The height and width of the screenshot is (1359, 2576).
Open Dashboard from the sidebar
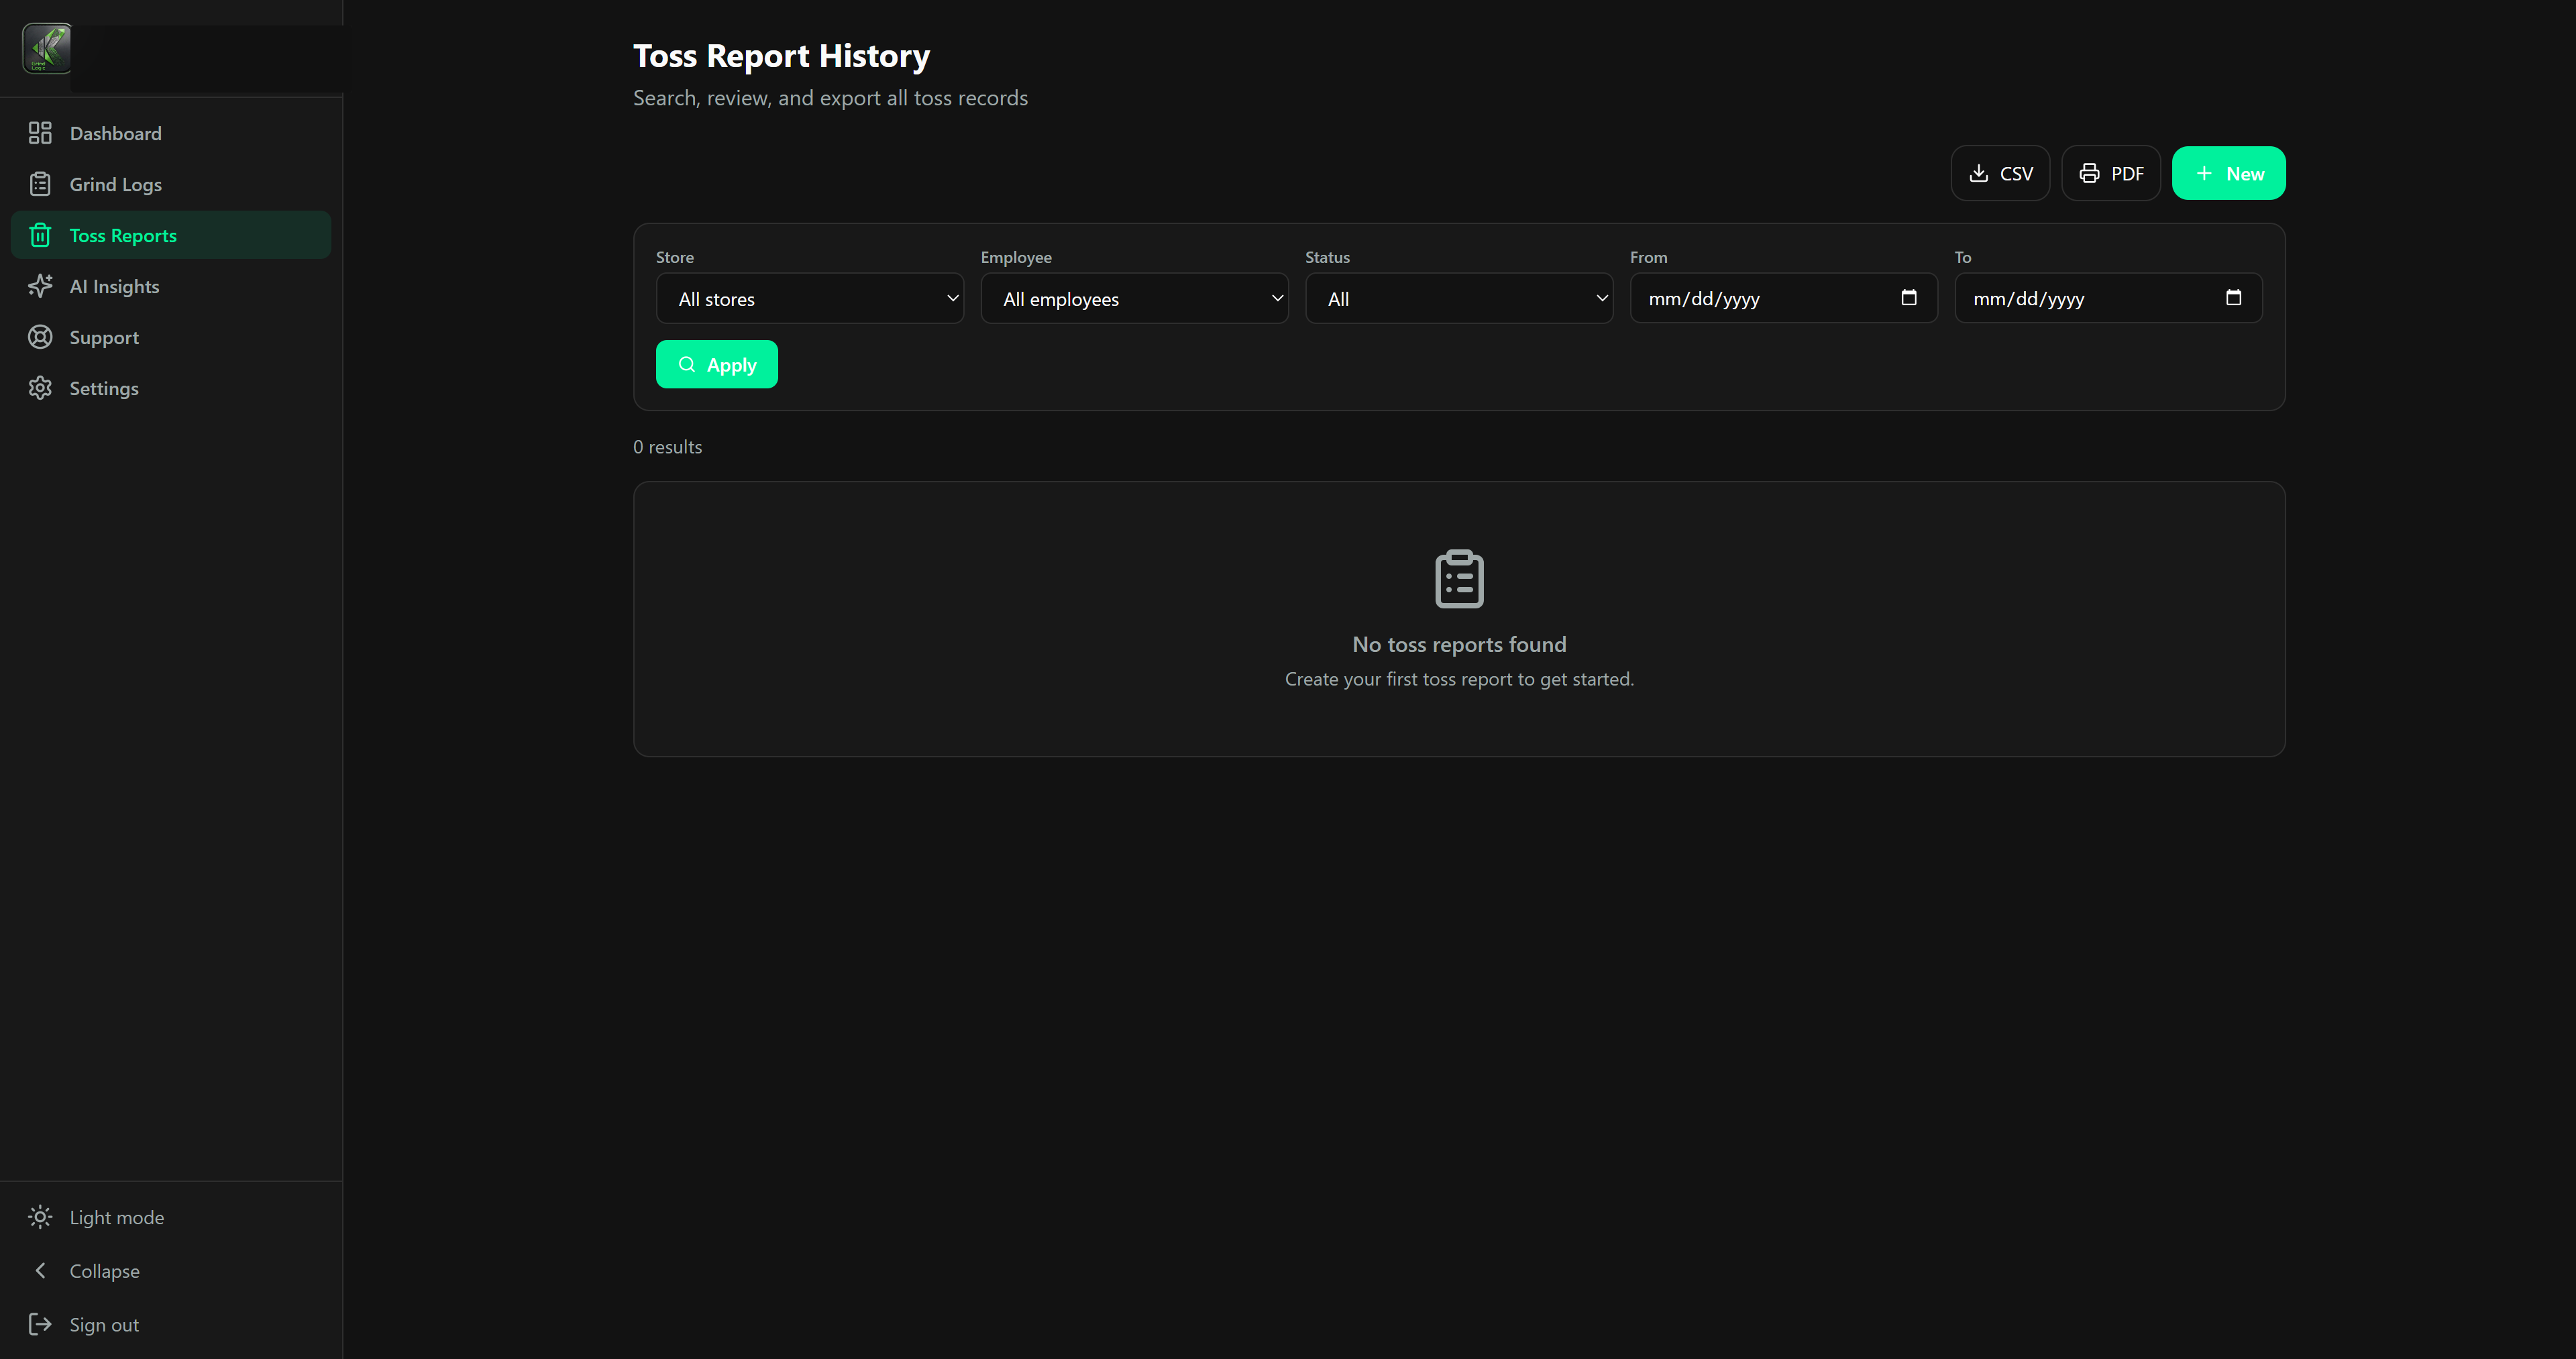(x=171, y=133)
